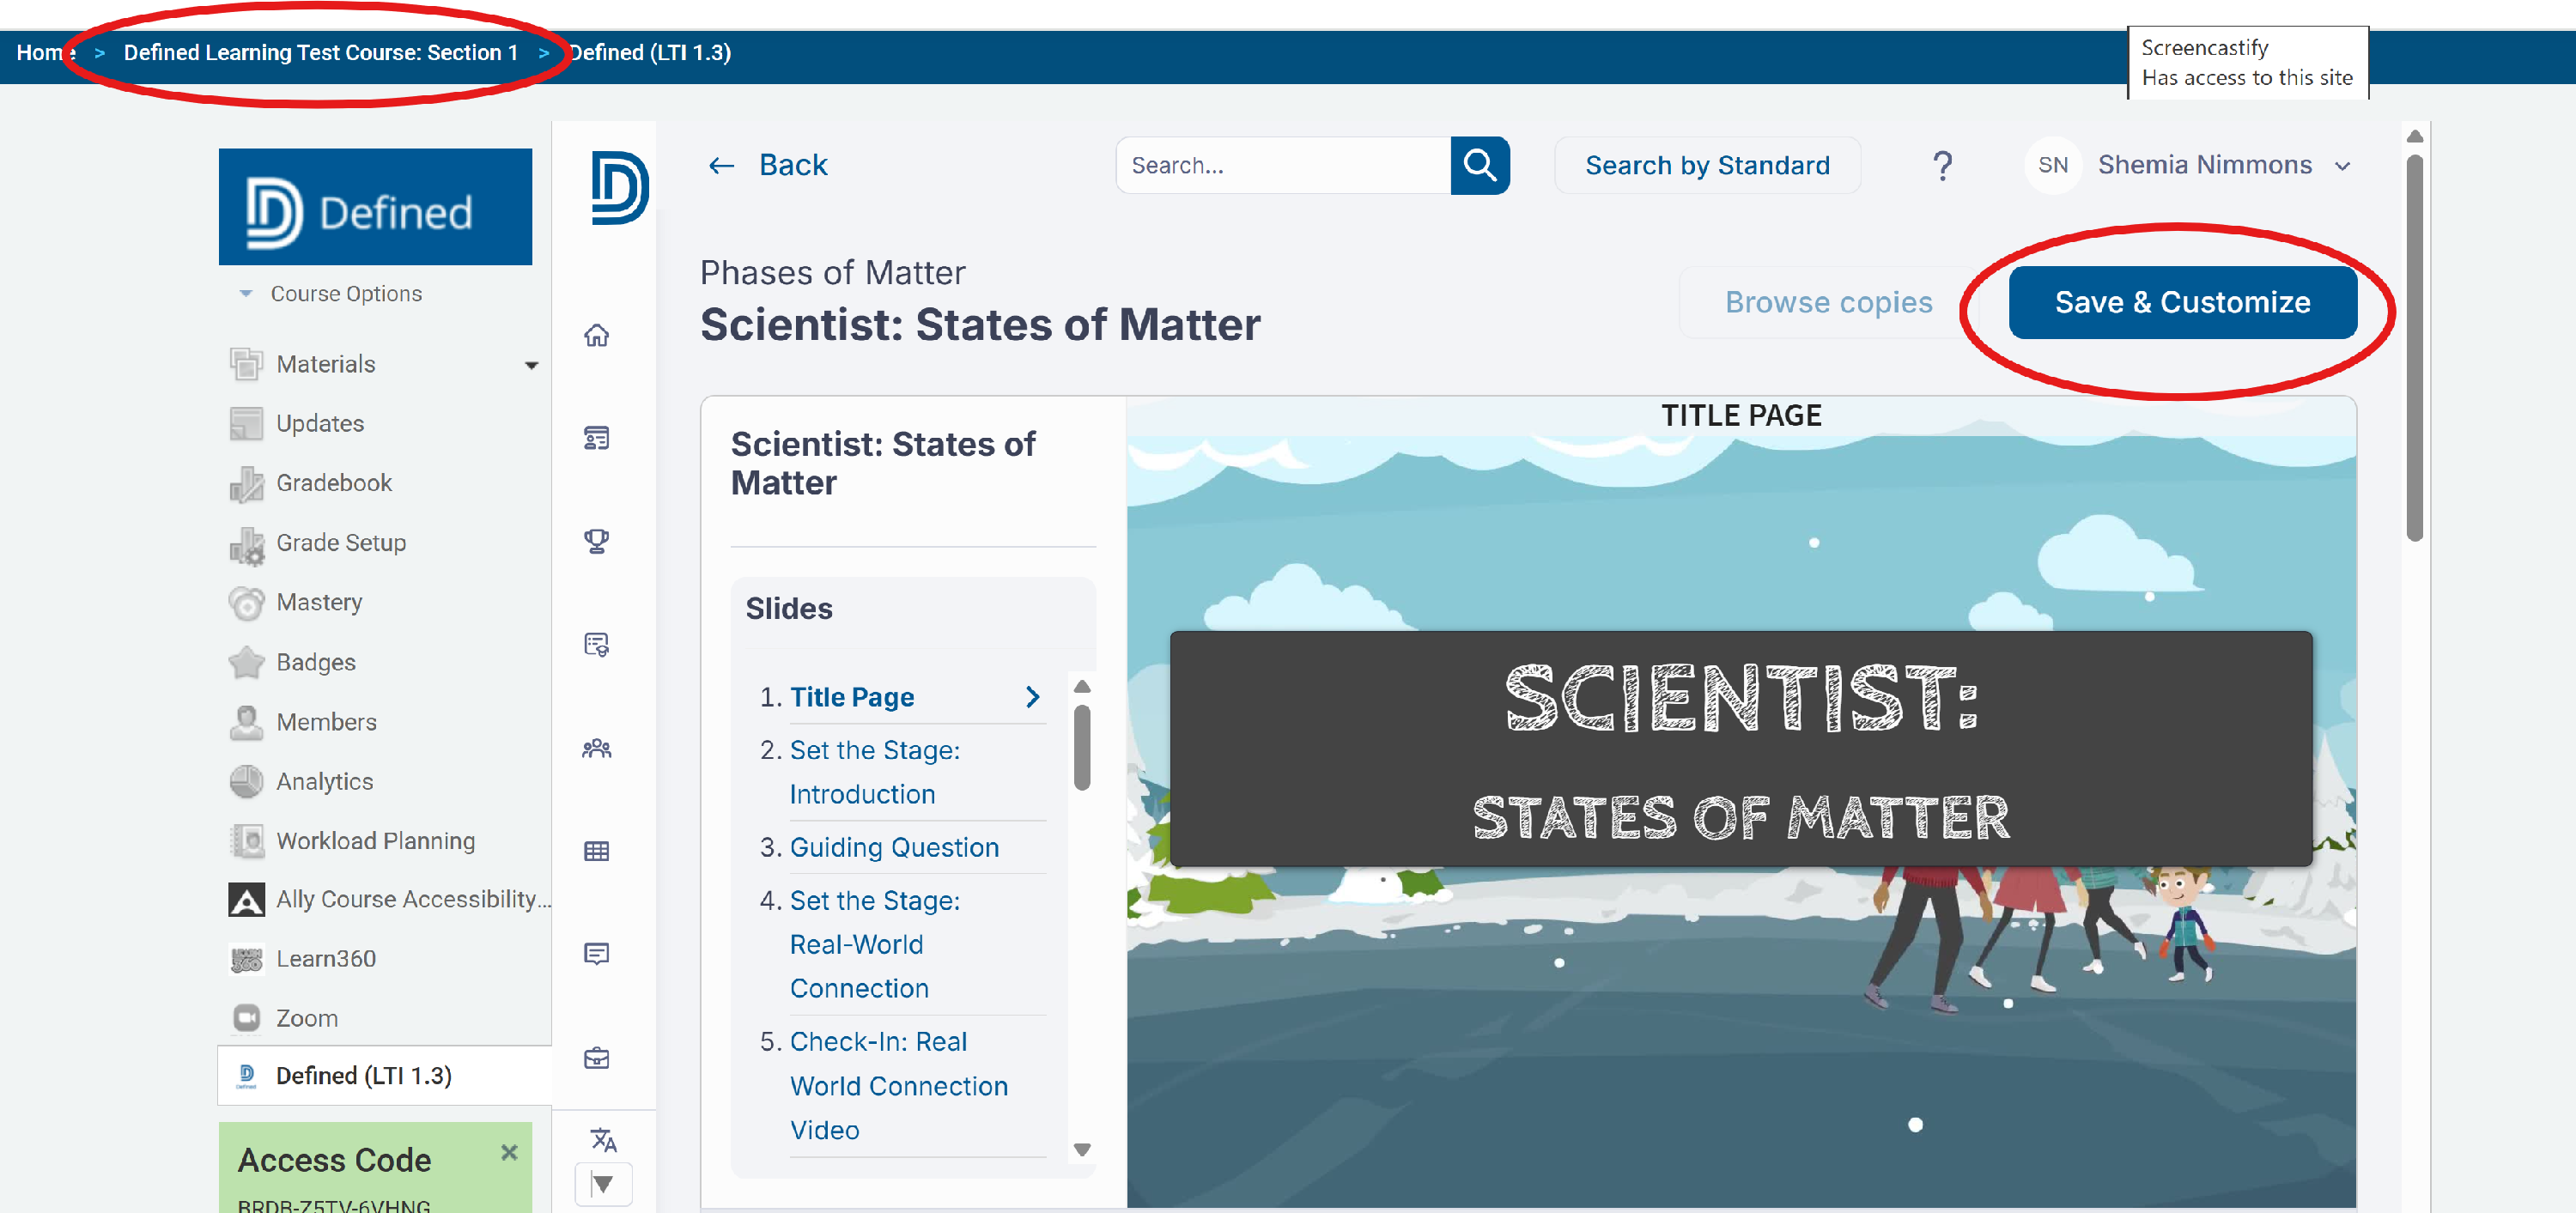Viewport: 2576px width, 1213px height.
Task: Click Browse copies button
Action: click(x=1828, y=302)
